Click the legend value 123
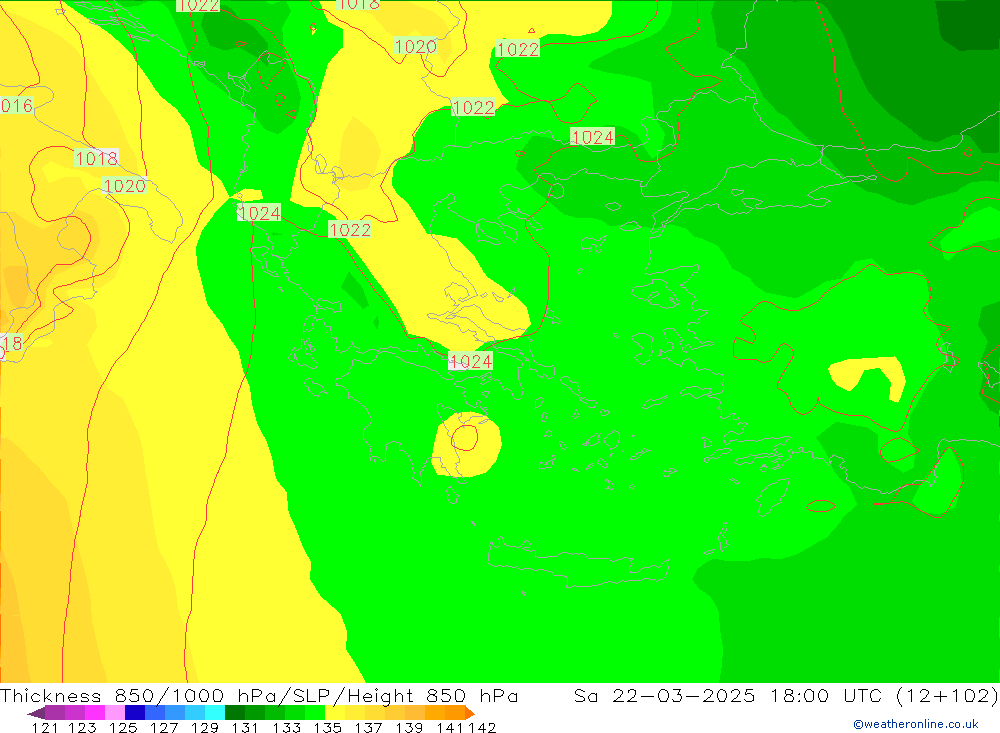The image size is (1000, 733). [x=82, y=727]
